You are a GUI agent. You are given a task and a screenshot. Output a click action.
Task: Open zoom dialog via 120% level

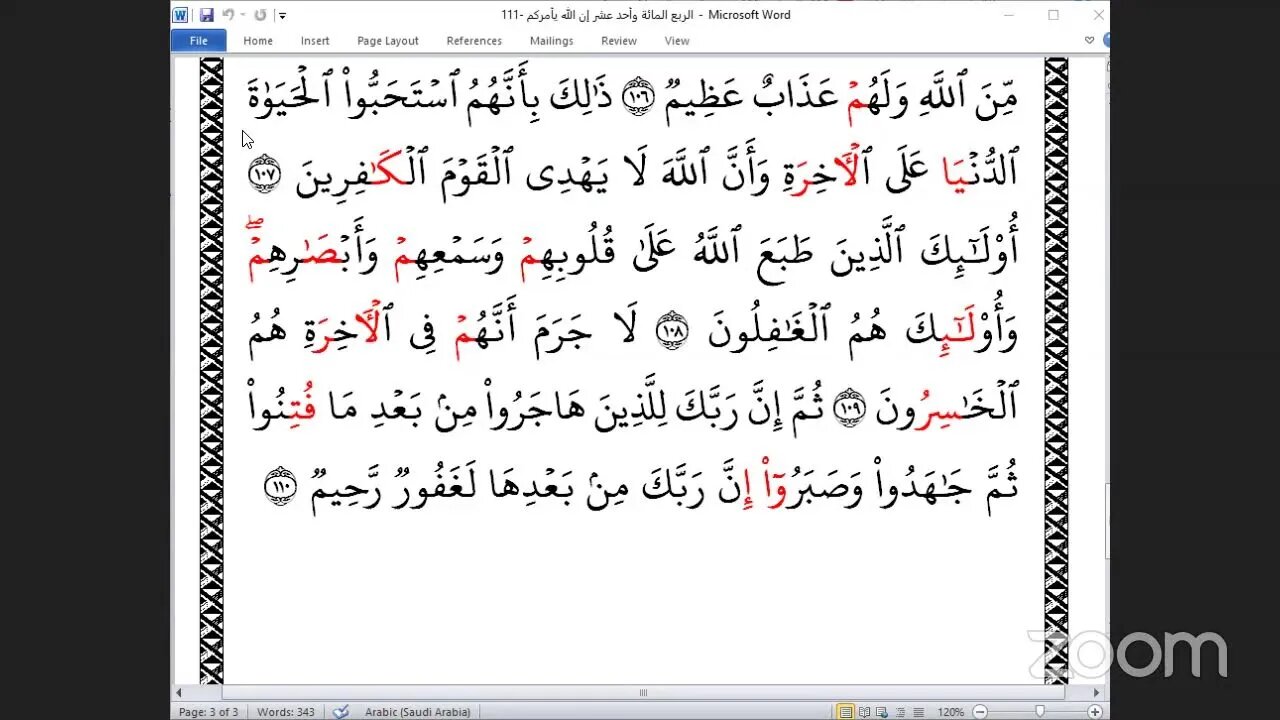coord(951,712)
